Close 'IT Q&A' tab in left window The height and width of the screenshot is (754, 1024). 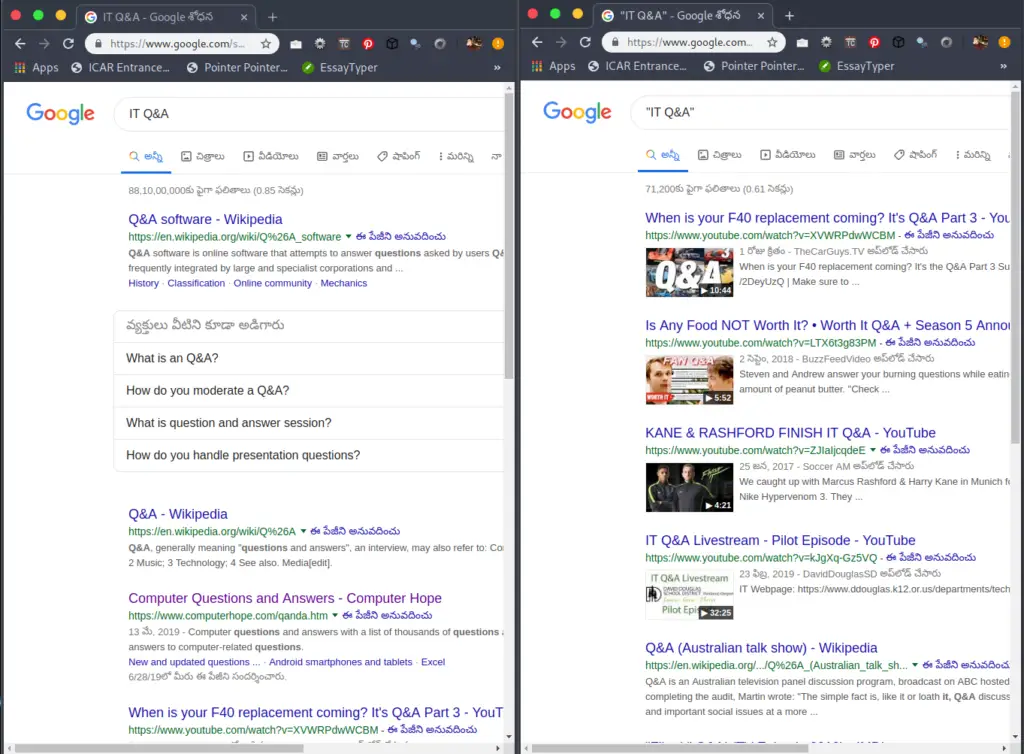point(244,17)
